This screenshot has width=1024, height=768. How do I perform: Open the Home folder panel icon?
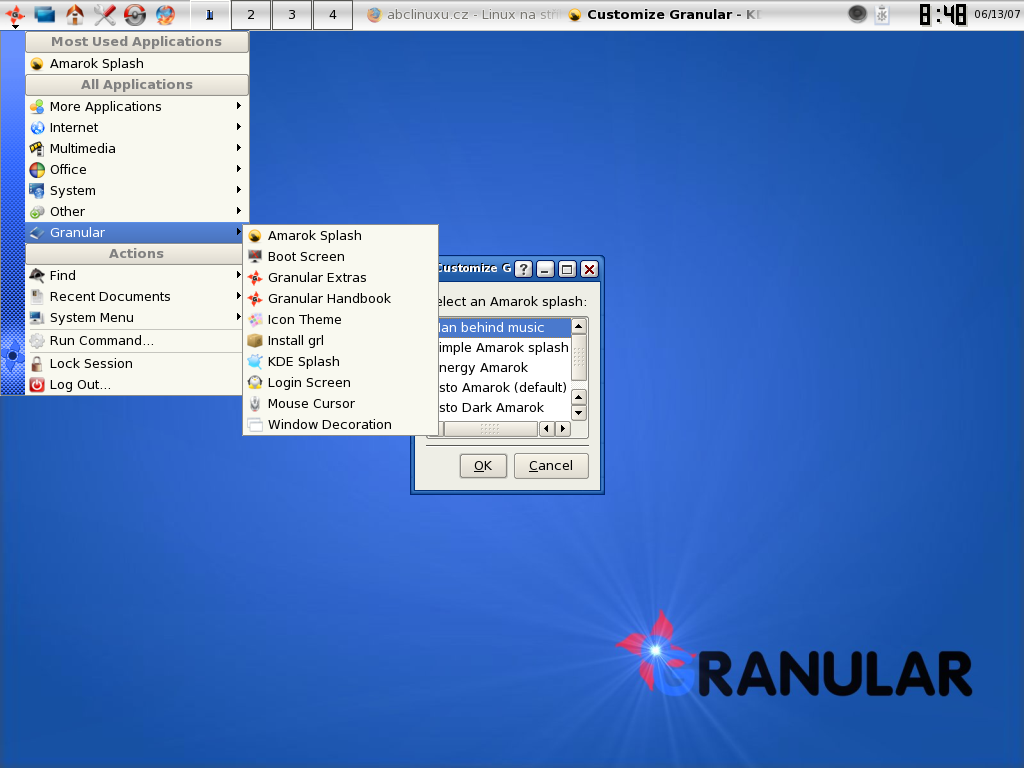(x=75, y=15)
